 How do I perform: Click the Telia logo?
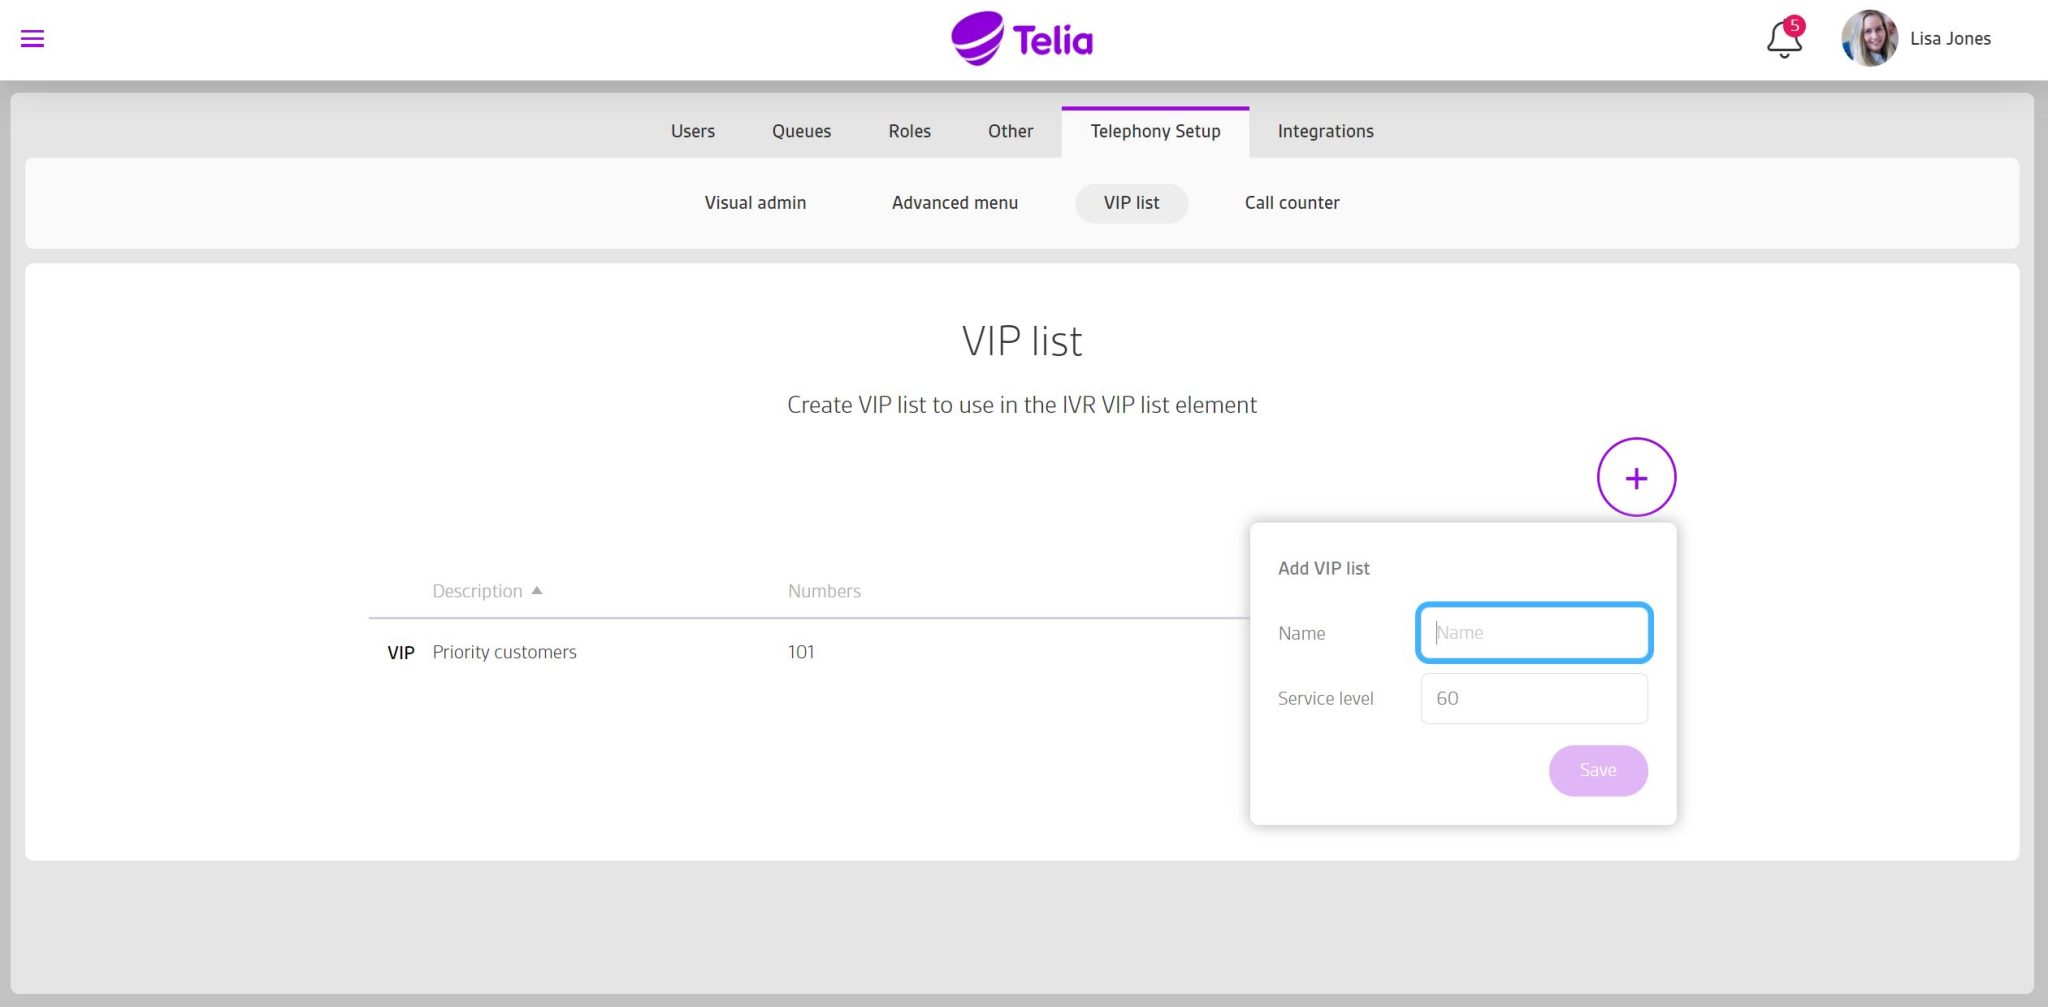(x=1022, y=39)
